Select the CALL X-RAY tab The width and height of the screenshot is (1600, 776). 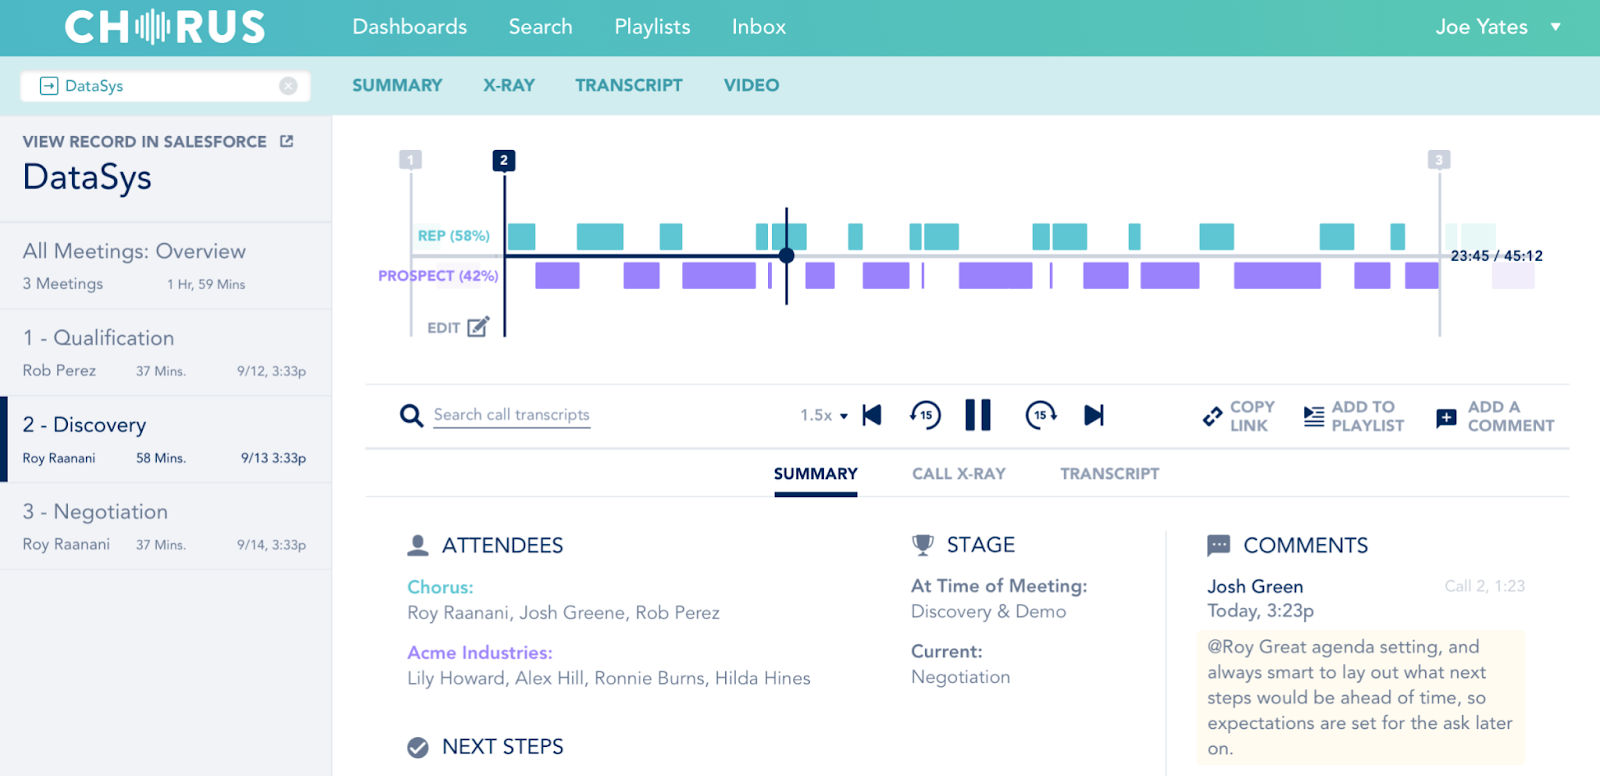tap(959, 474)
